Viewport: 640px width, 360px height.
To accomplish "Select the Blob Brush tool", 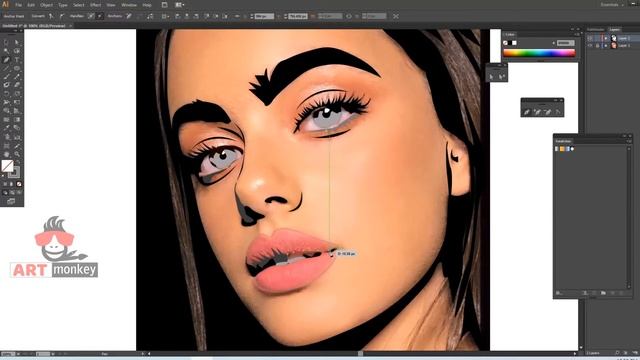I will pos(6,85).
